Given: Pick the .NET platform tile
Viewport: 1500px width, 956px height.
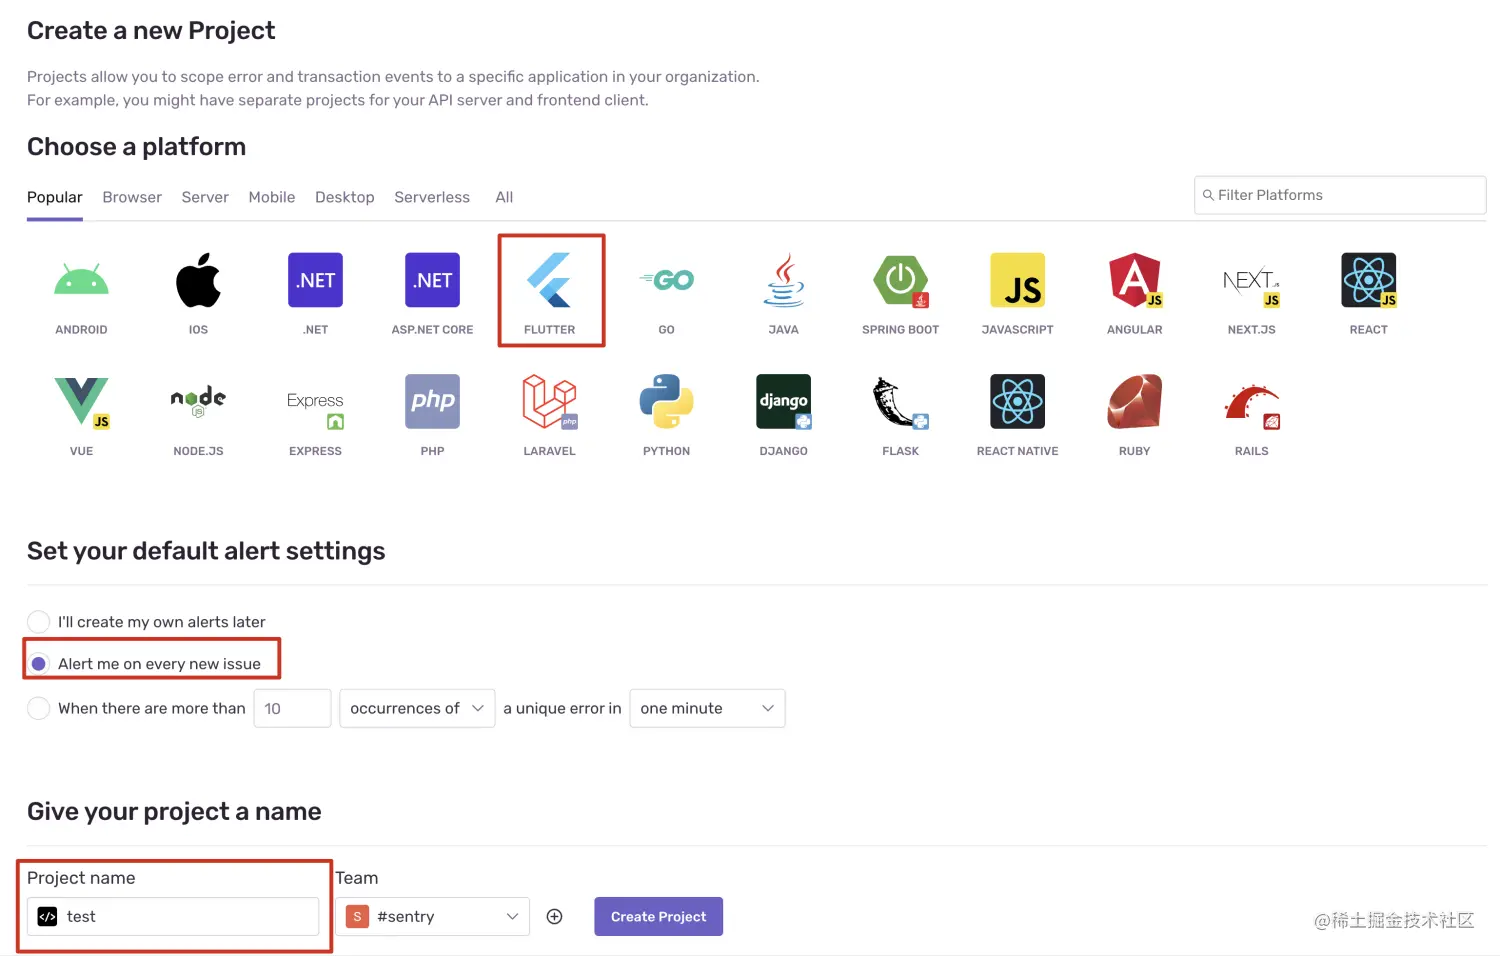Looking at the screenshot, I should [x=315, y=281].
